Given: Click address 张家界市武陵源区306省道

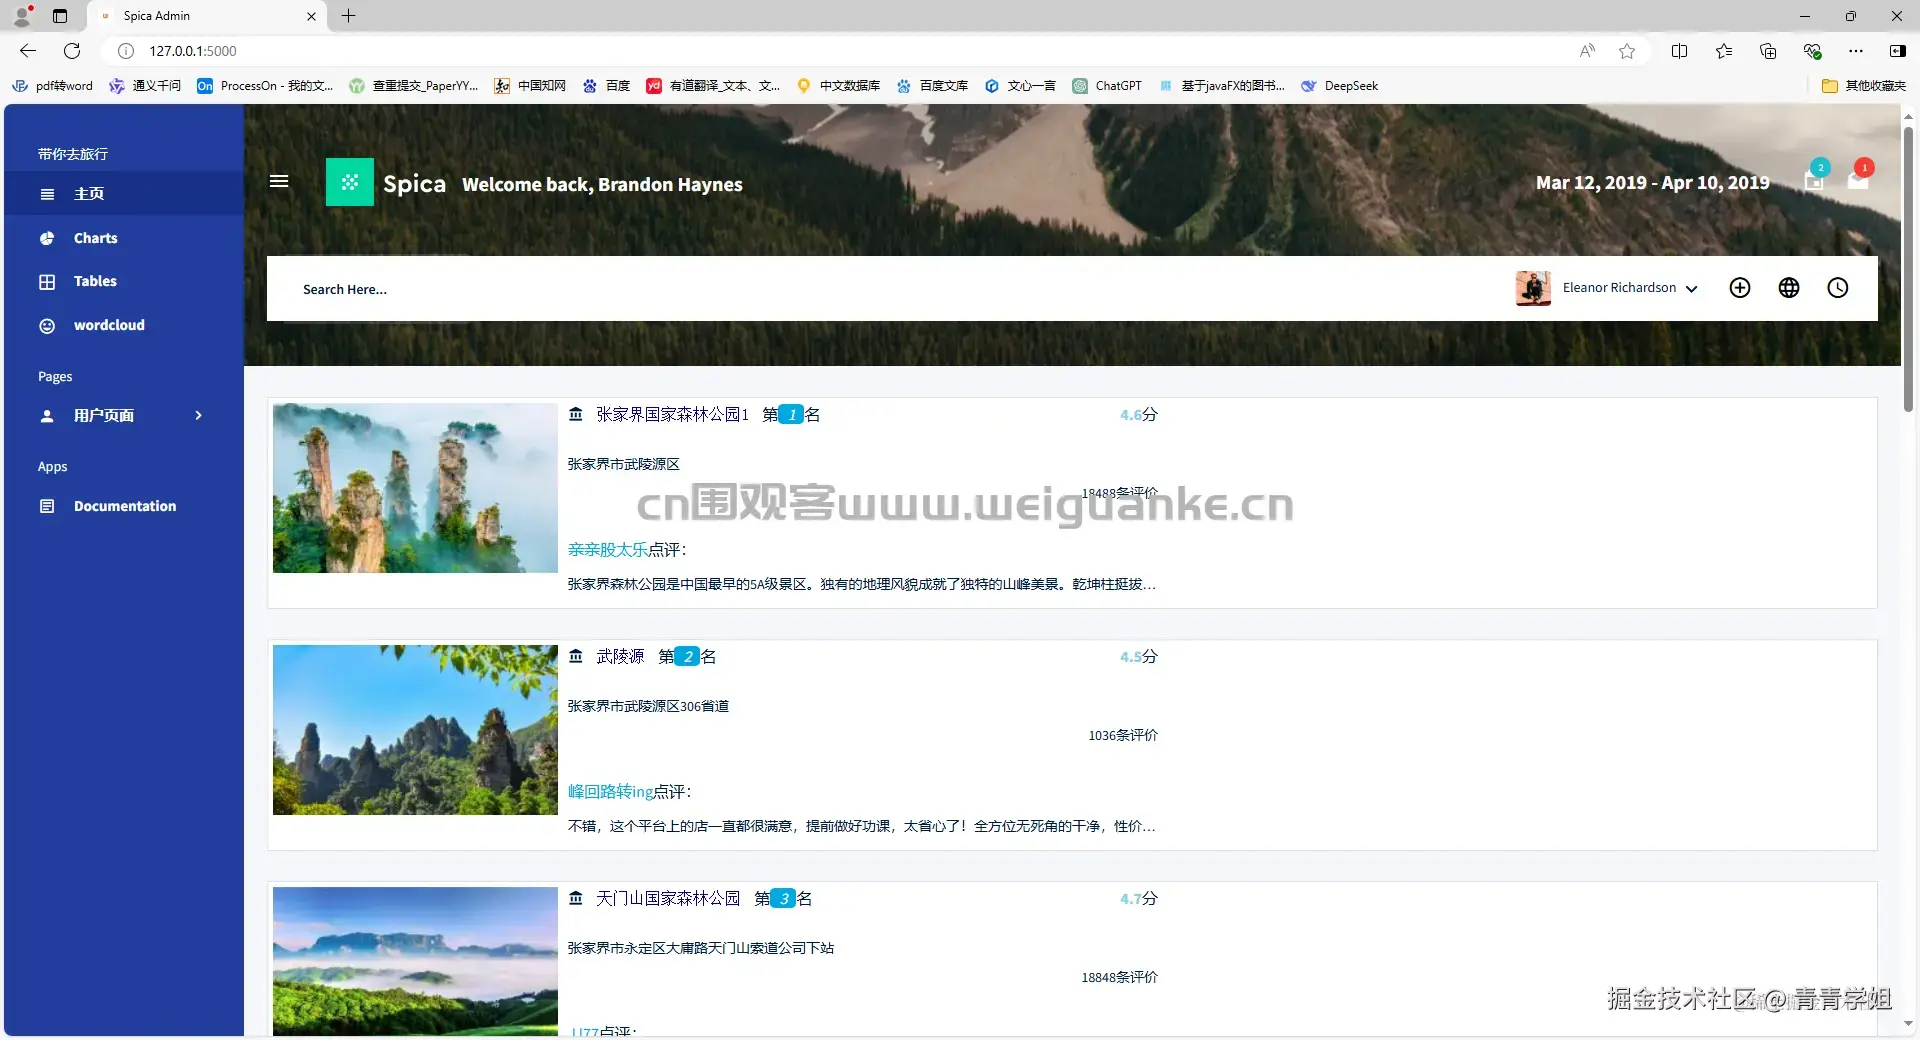Looking at the screenshot, I should click(648, 706).
